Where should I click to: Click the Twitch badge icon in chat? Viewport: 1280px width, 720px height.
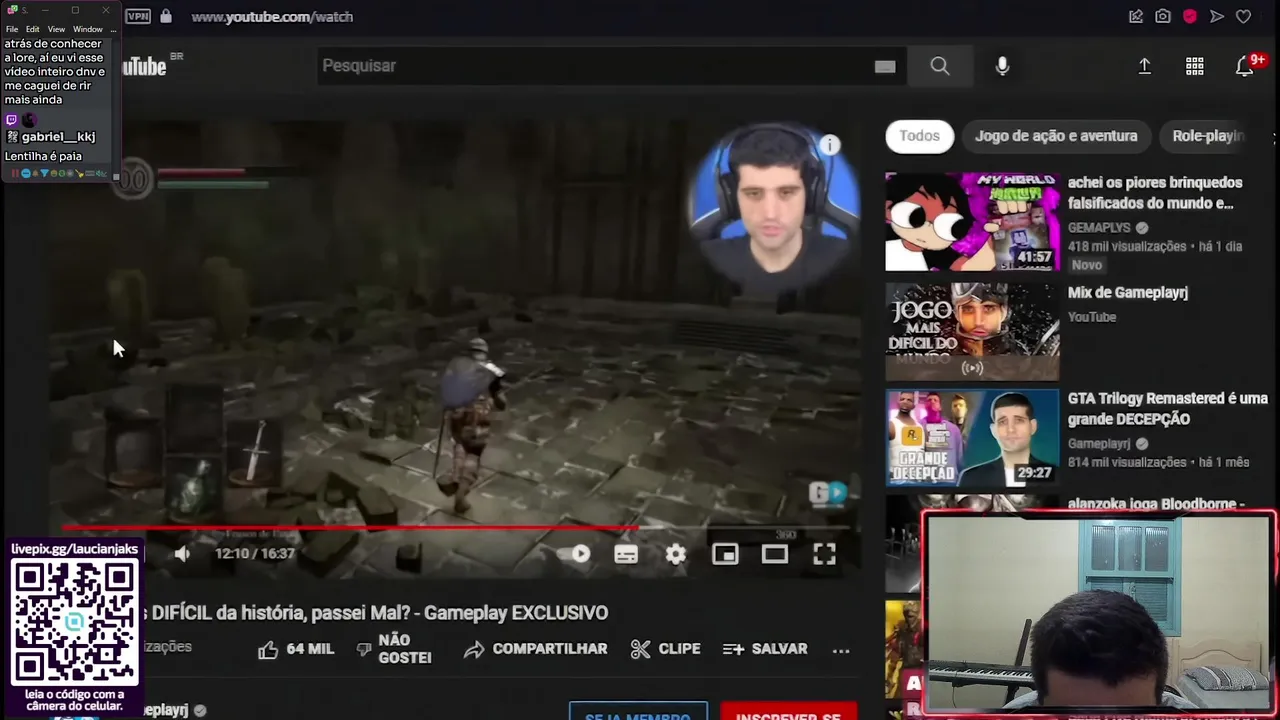point(11,120)
